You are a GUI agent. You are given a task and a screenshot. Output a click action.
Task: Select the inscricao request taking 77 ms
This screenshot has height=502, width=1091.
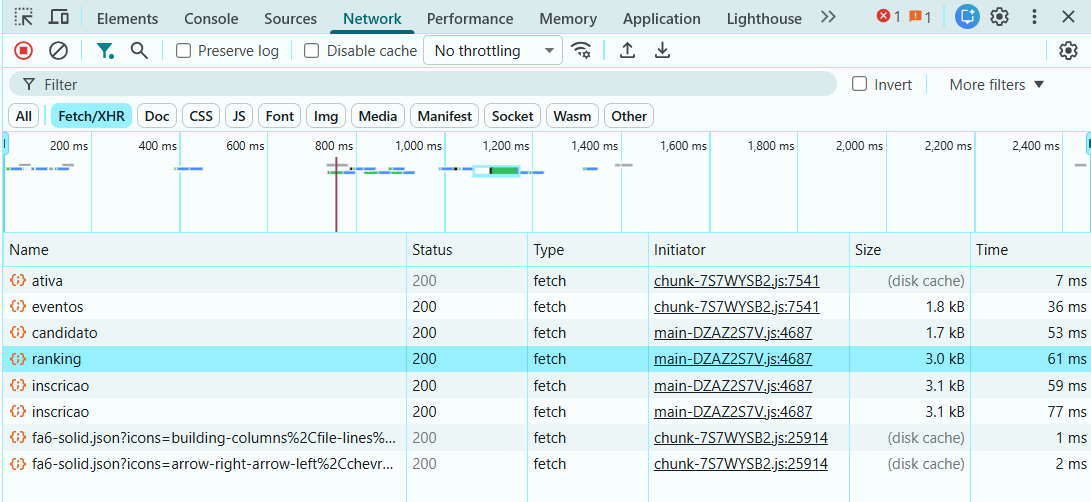pyautogui.click(x=546, y=411)
